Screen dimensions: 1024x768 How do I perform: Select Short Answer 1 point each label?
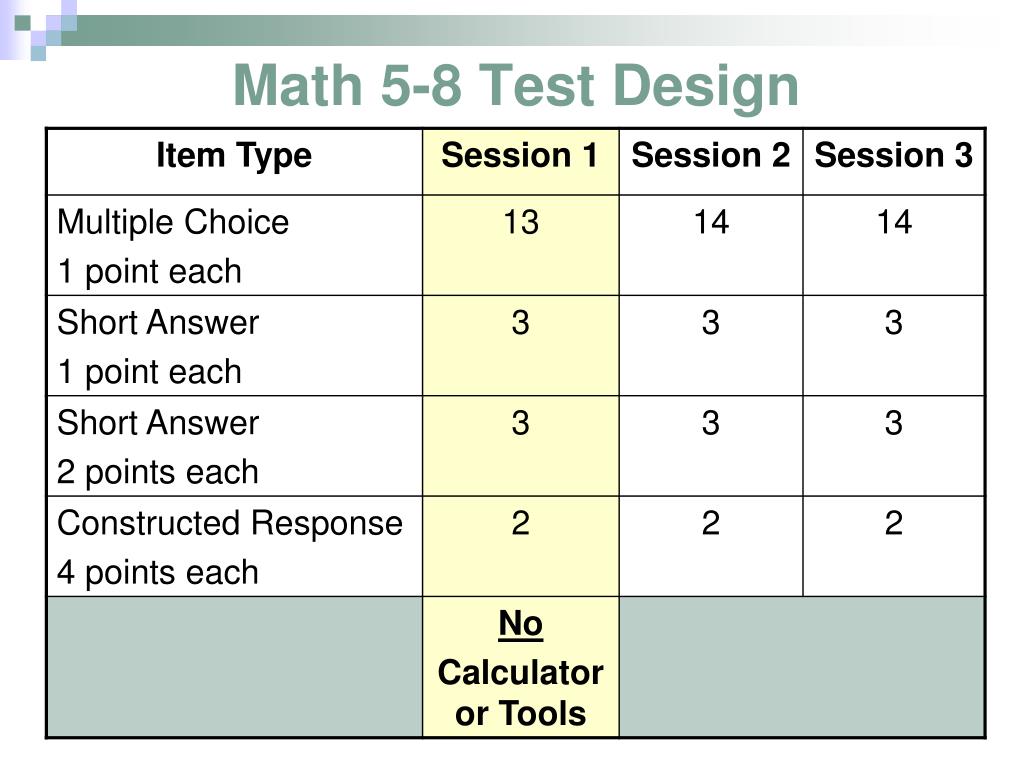coord(158,347)
